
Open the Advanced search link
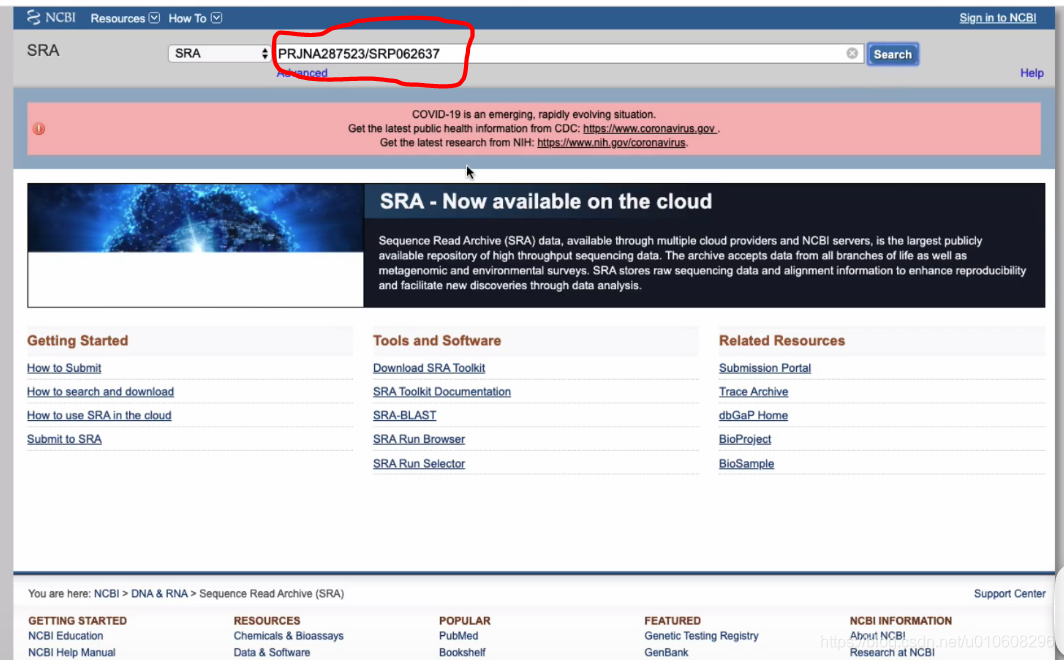pos(302,73)
